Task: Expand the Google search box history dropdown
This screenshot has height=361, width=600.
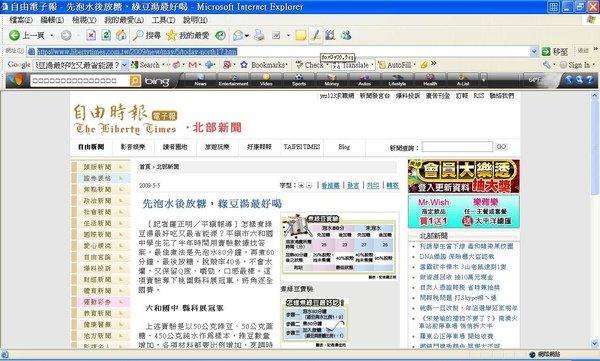Action: click(x=124, y=65)
